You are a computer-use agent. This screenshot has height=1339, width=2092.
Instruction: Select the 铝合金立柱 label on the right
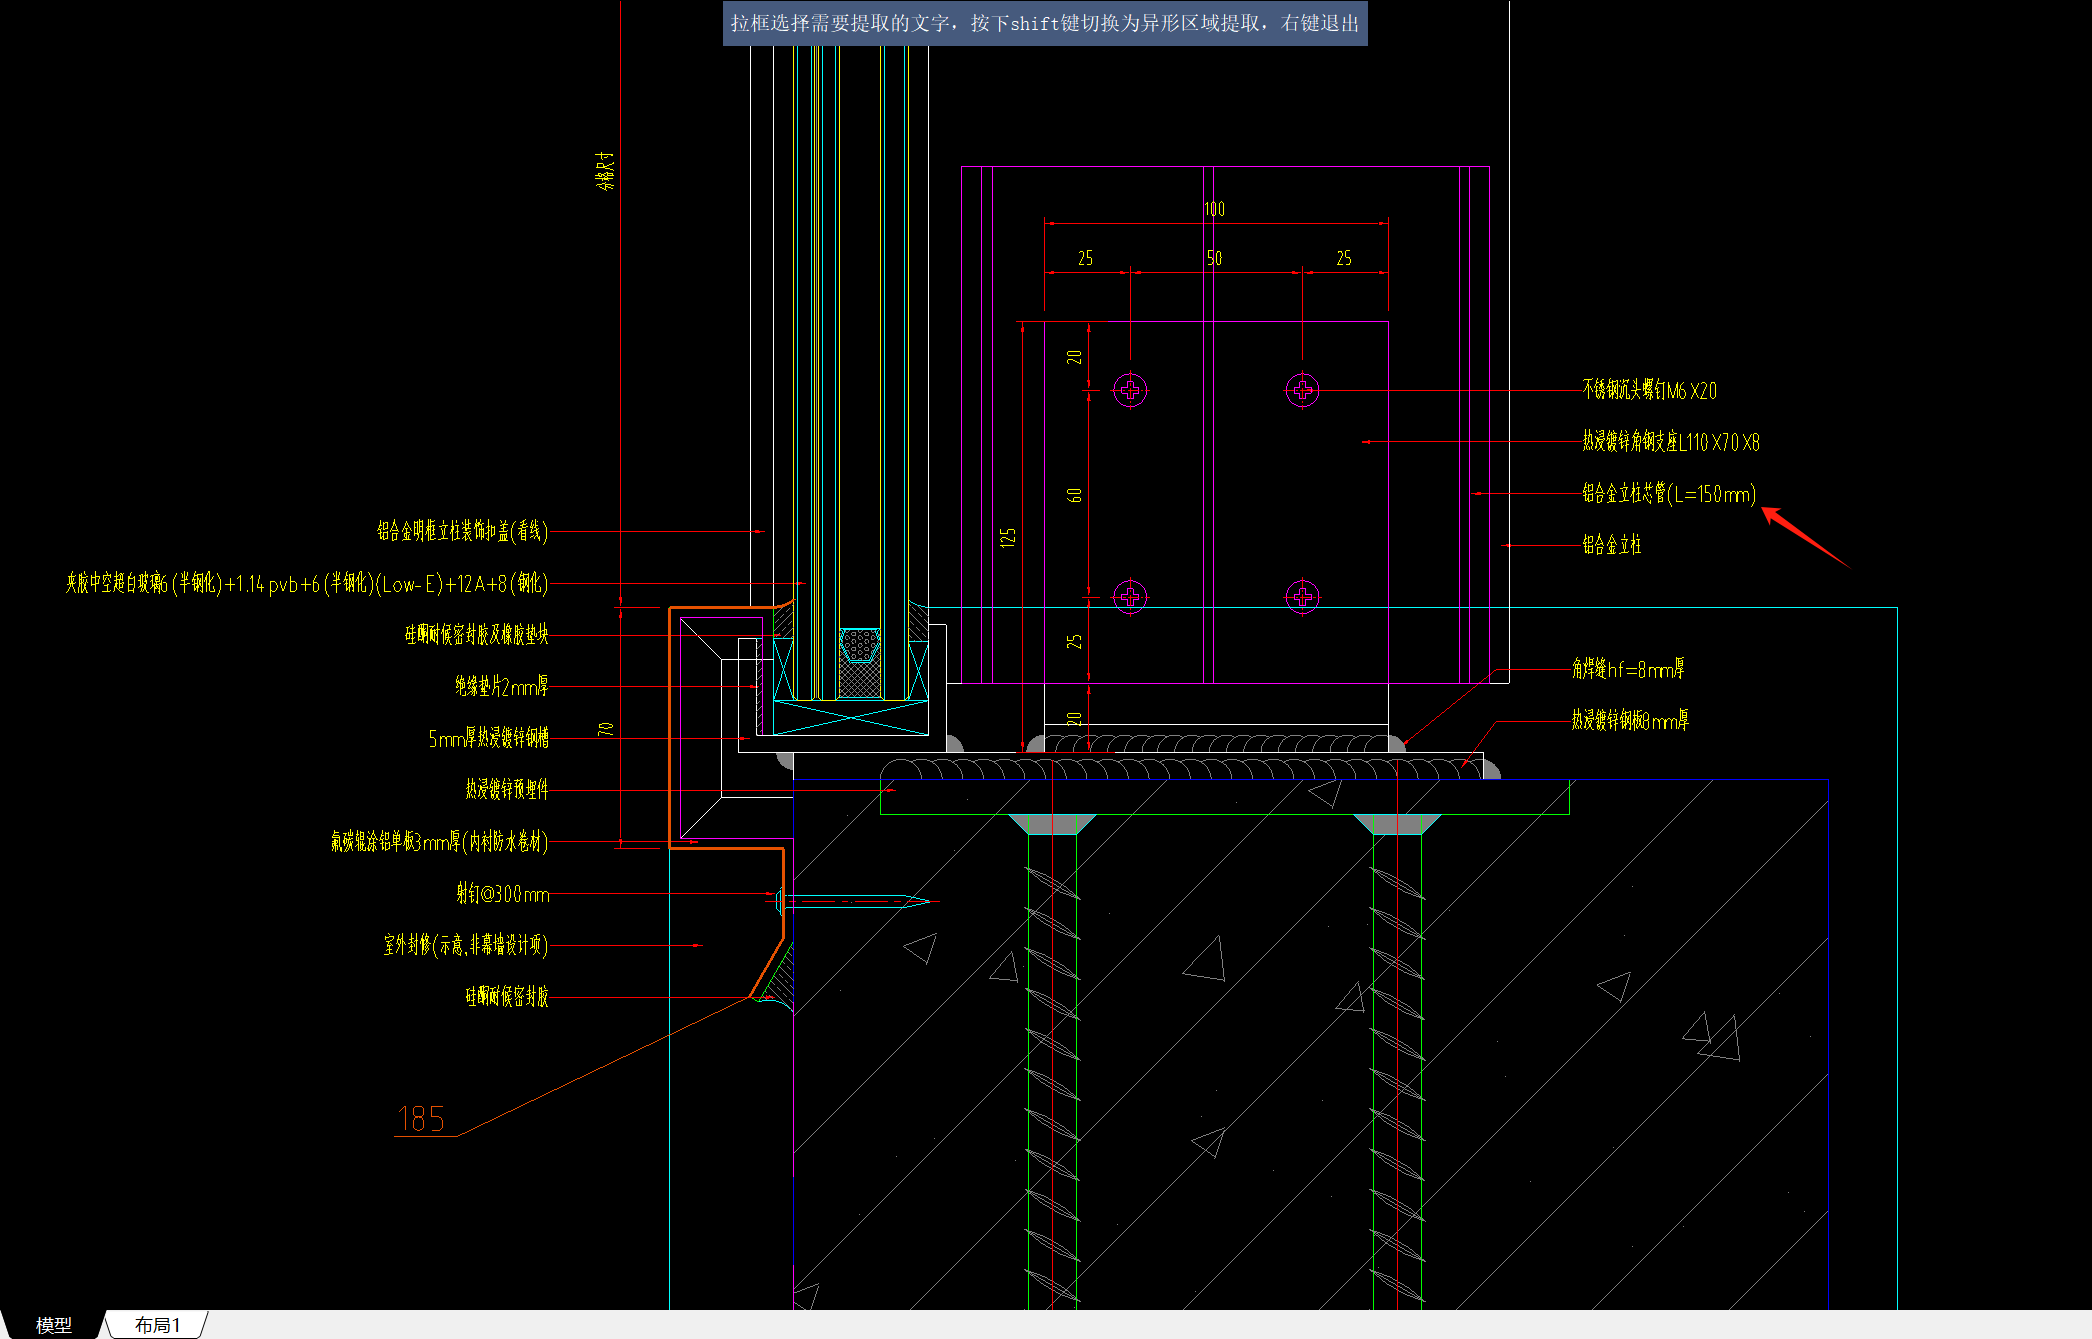(x=1611, y=545)
